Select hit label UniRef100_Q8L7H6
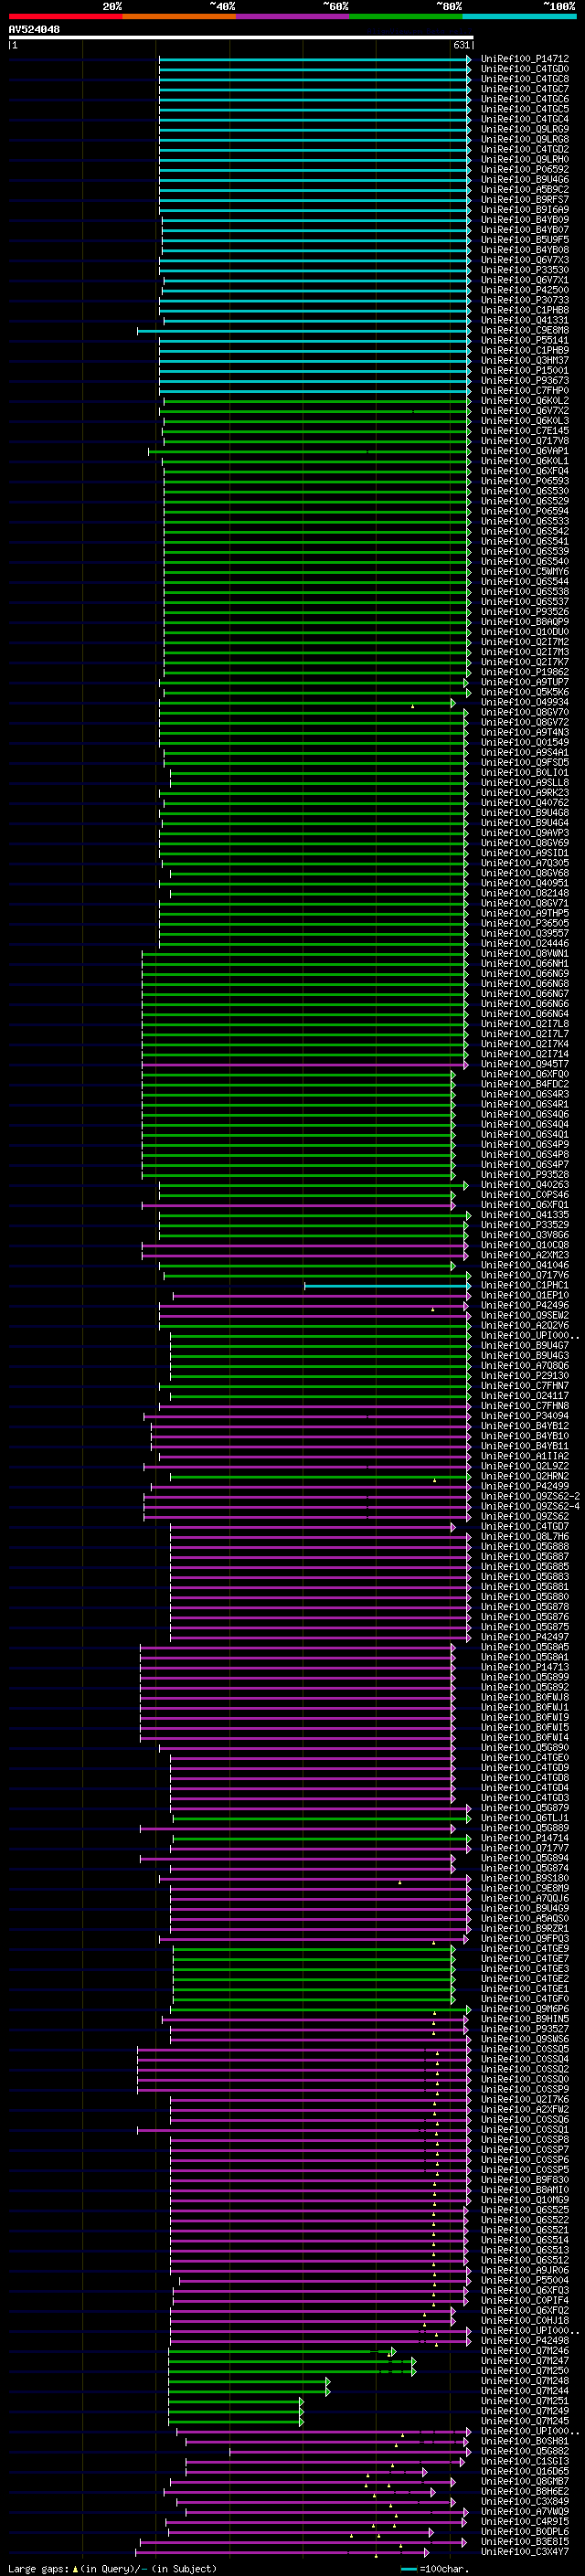 524,1536
